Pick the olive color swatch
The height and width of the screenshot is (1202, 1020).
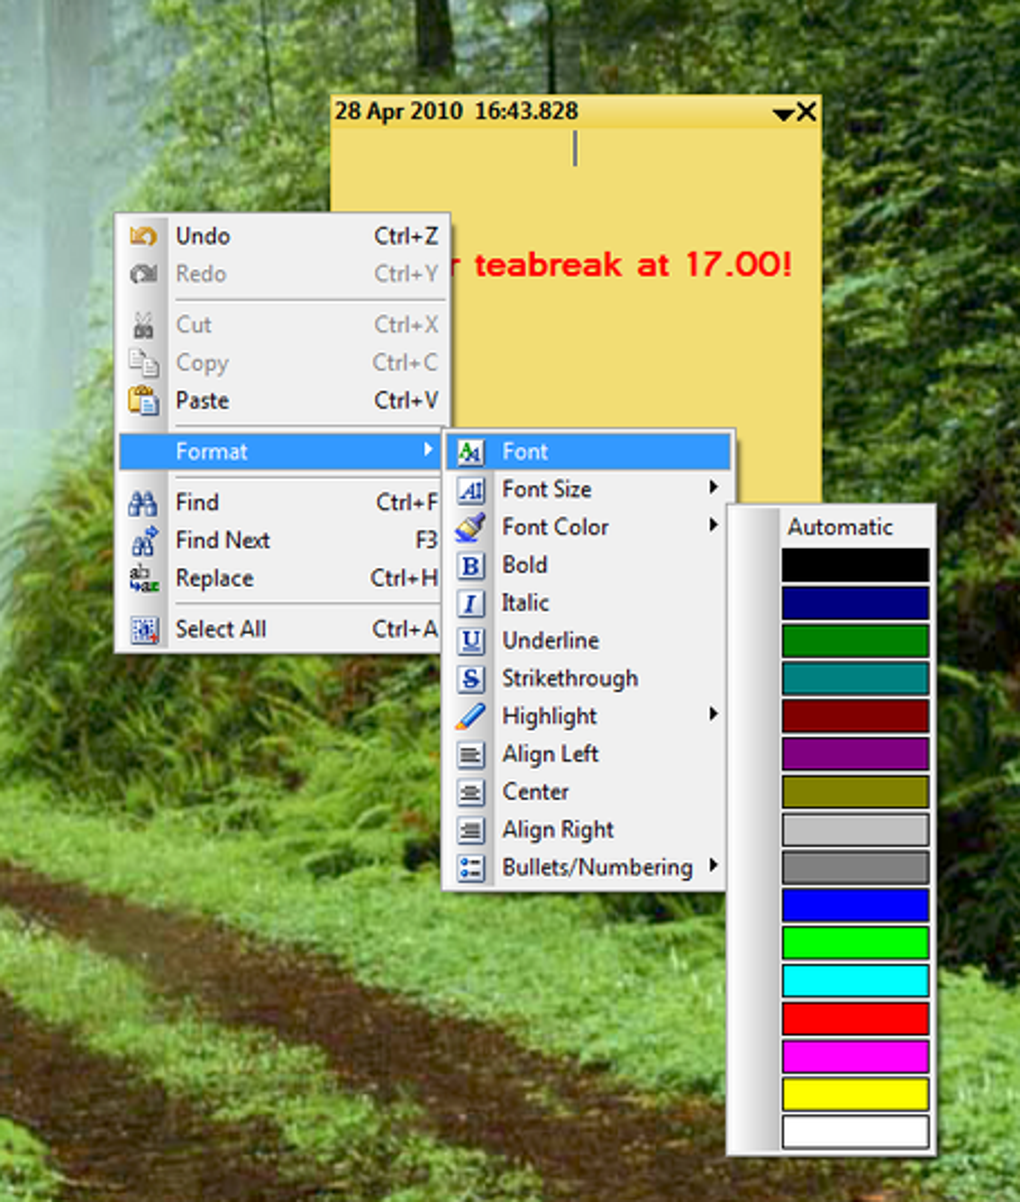click(855, 792)
